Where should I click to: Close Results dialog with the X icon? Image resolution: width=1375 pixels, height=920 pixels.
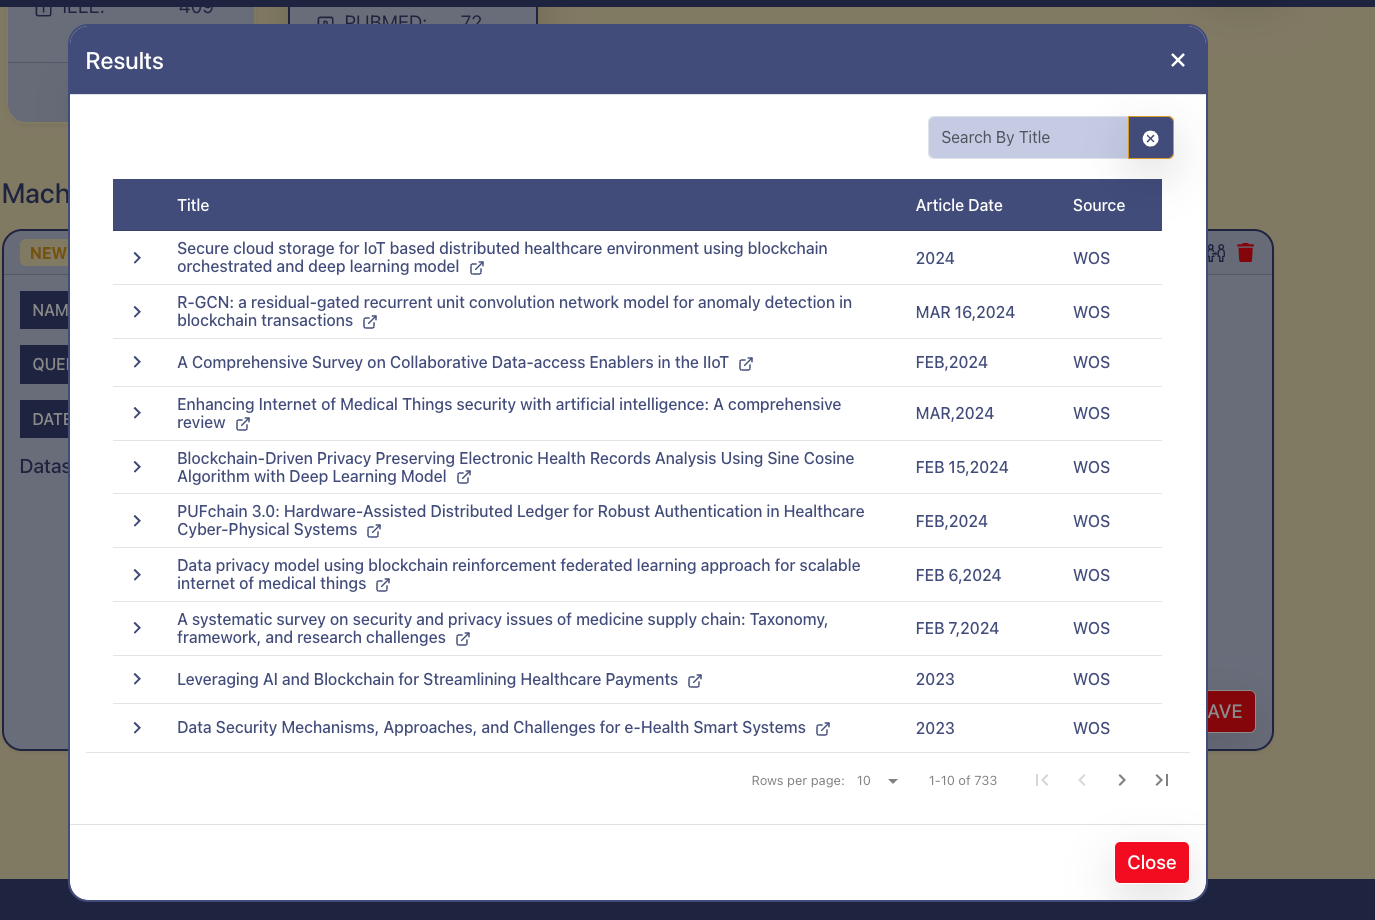[x=1178, y=60]
